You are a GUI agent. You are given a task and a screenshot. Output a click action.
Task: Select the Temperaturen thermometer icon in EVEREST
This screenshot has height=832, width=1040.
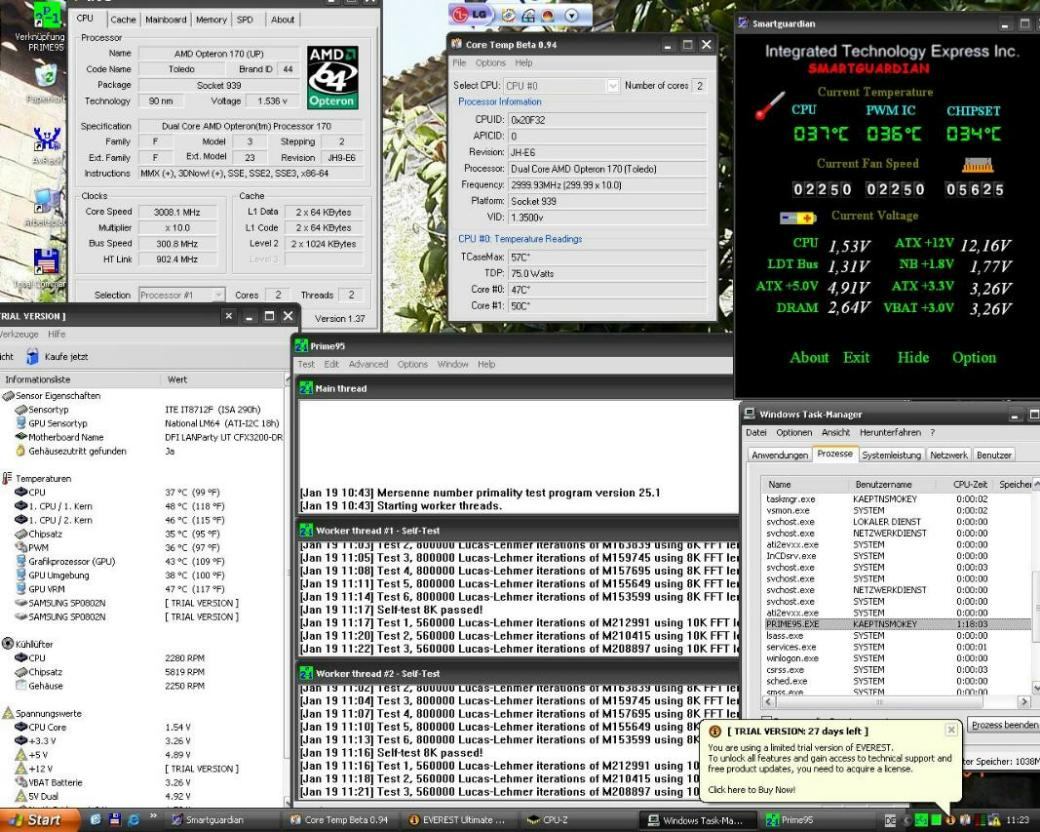[7, 478]
